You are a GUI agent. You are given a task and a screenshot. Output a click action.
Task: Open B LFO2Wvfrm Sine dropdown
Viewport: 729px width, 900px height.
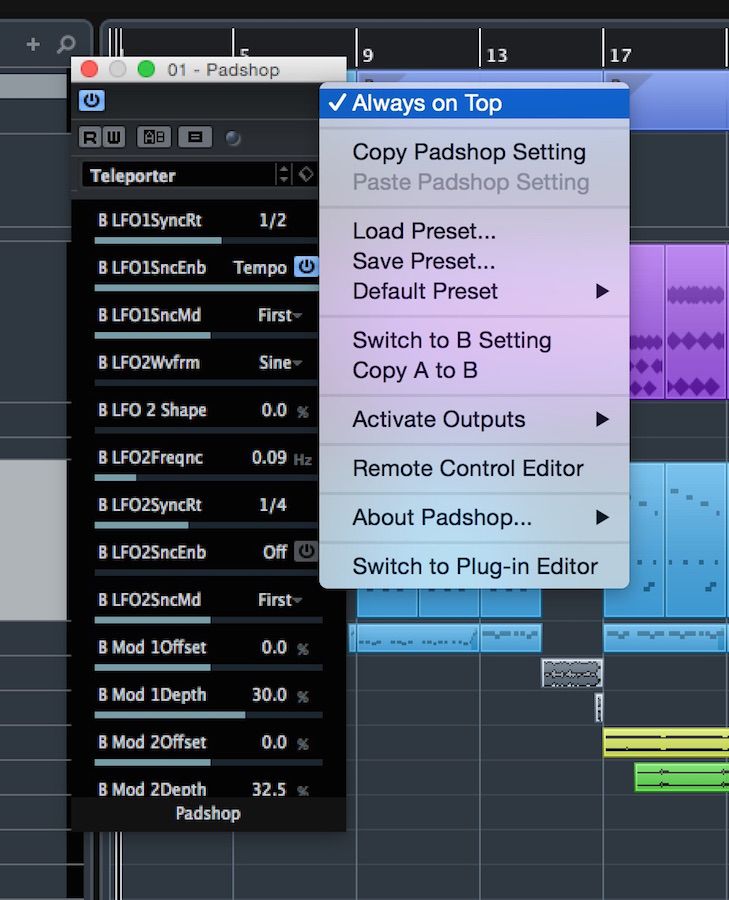pyautogui.click(x=280, y=363)
